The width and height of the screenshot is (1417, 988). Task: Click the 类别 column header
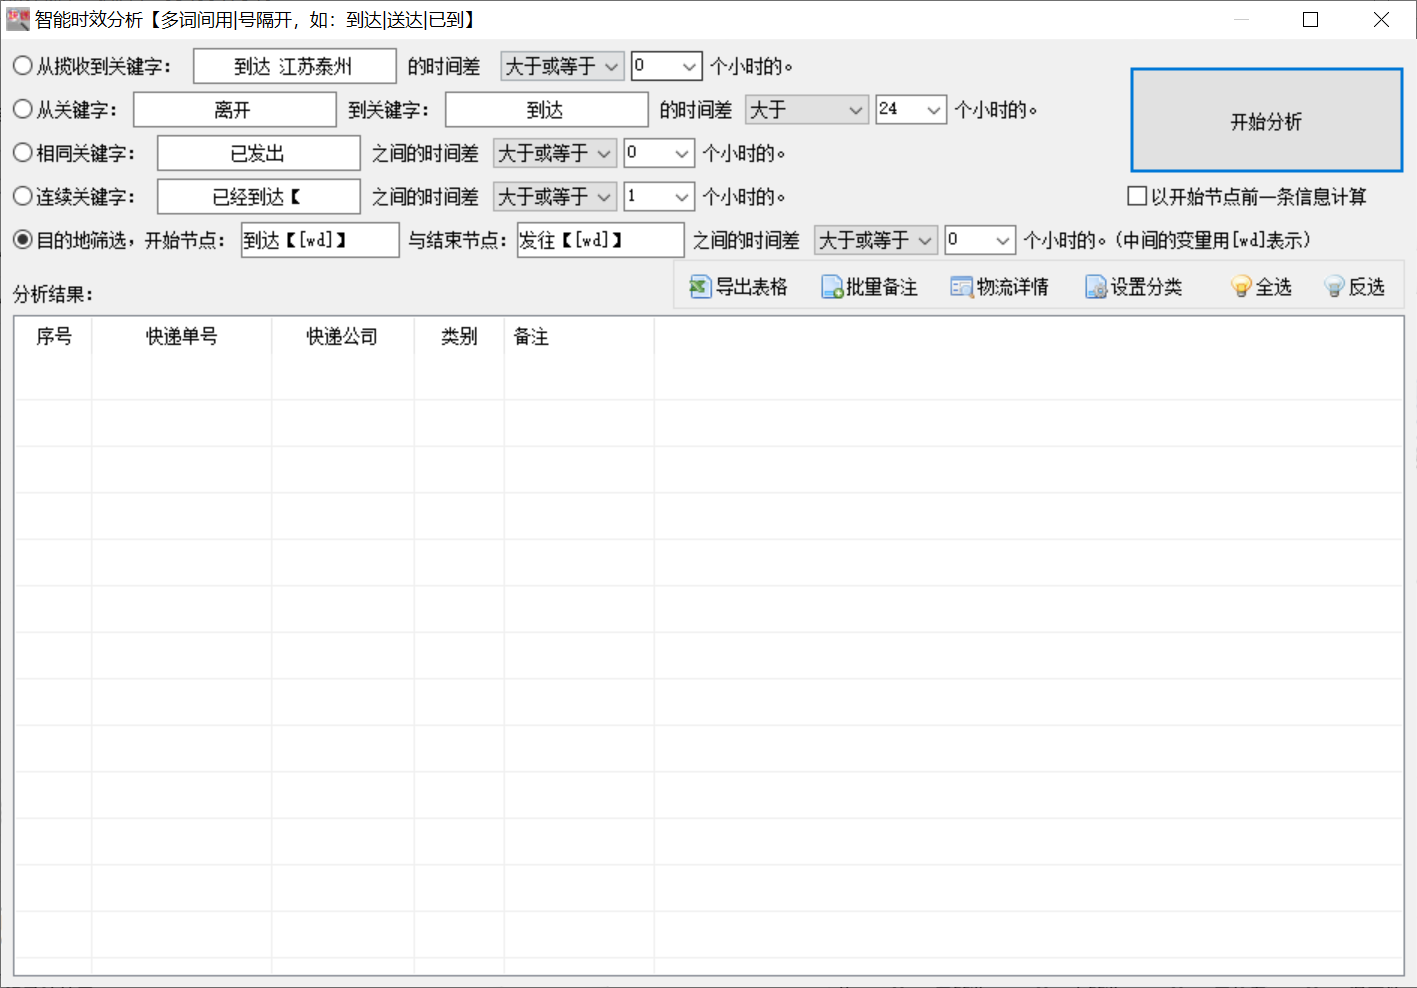click(x=459, y=337)
